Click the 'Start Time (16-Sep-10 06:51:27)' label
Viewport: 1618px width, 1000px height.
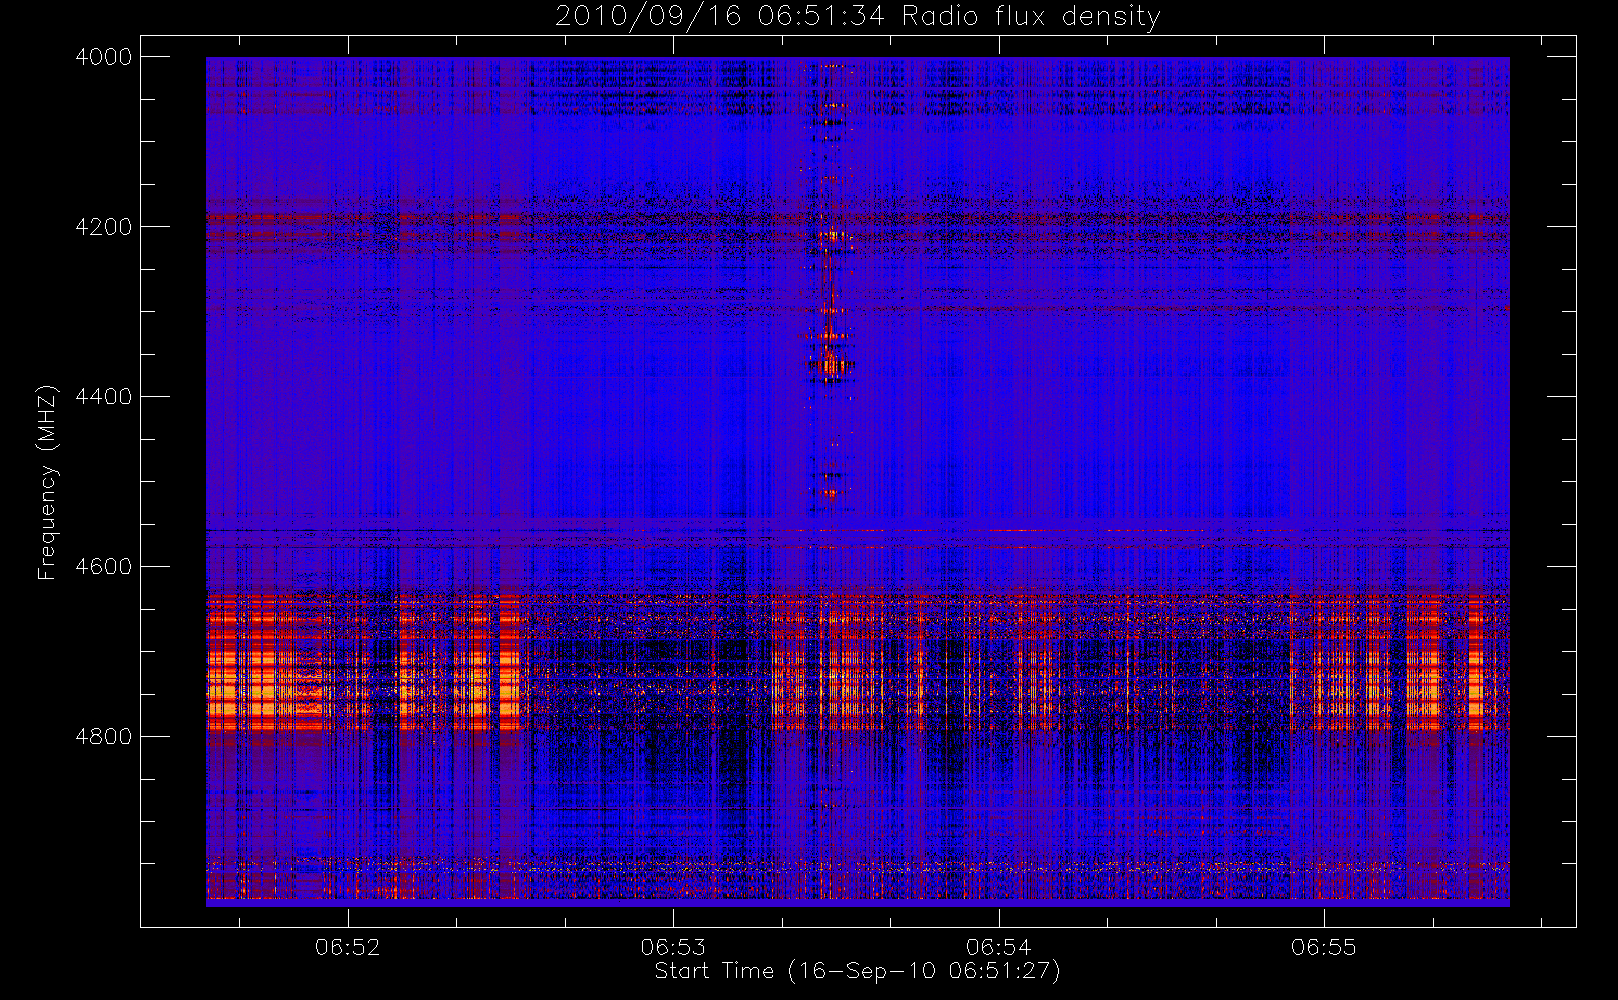857,971
